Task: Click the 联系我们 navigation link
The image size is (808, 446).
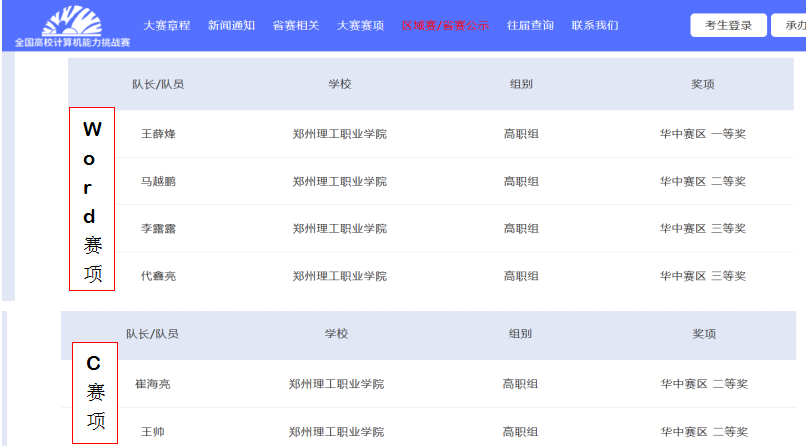Action: pos(595,25)
